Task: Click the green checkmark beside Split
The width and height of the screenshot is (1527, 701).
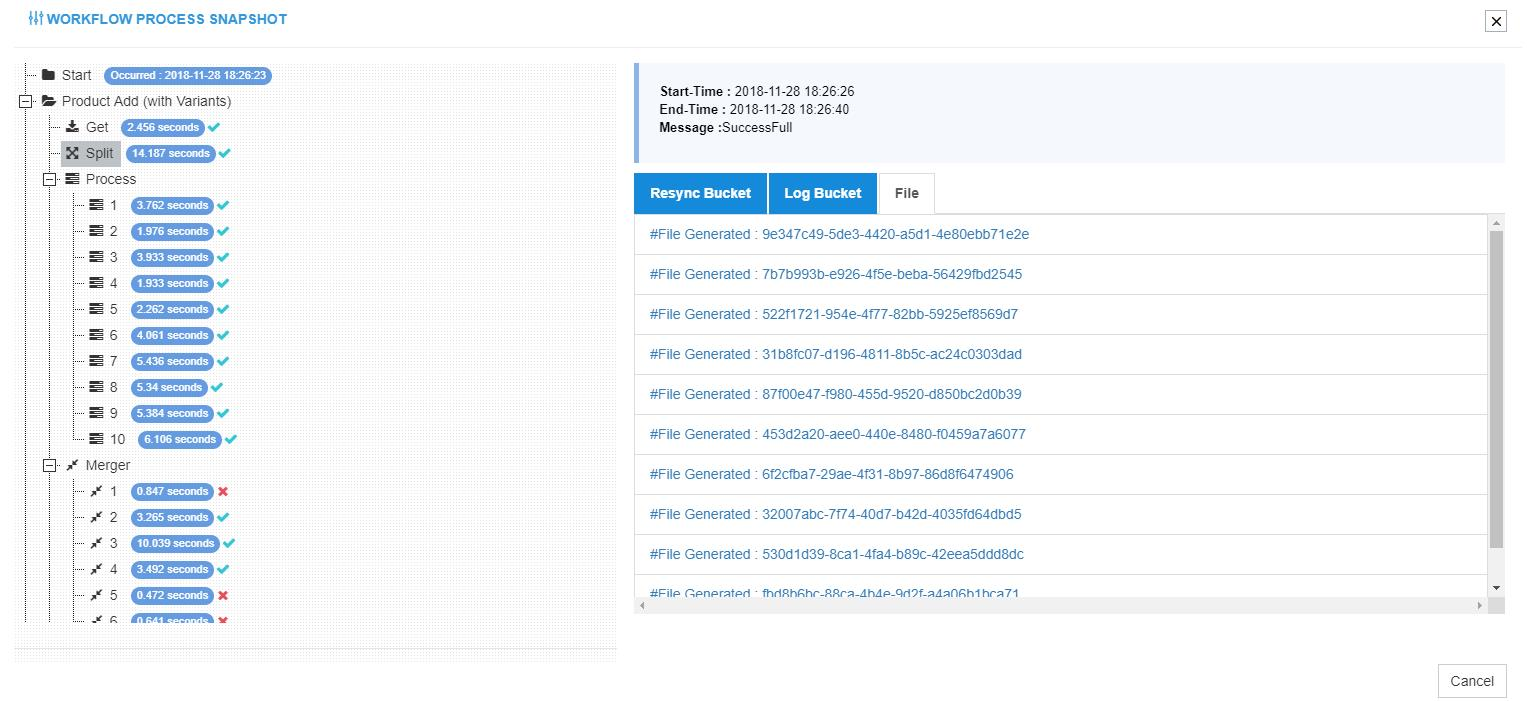Action: coord(225,153)
